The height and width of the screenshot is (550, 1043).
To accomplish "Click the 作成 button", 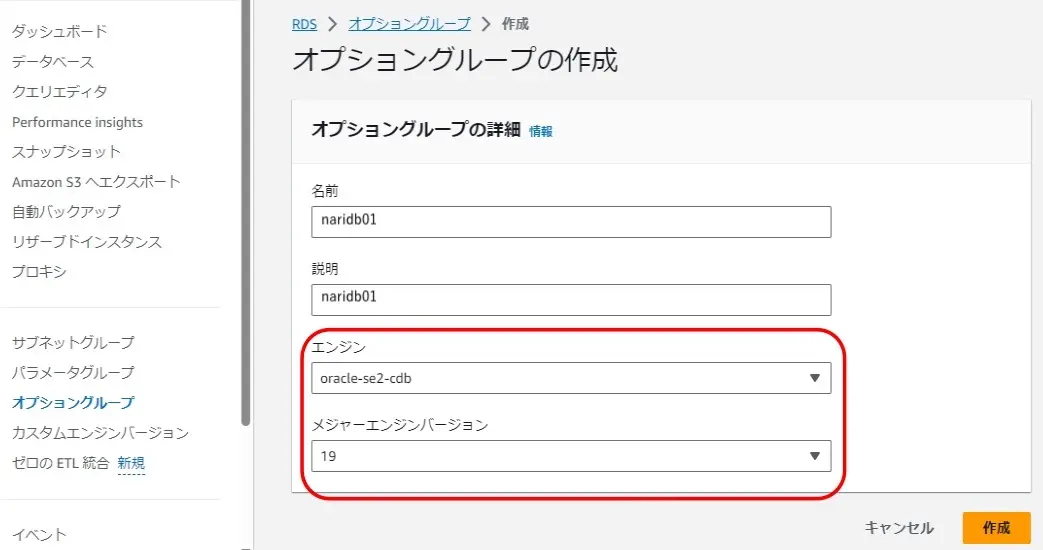I will tap(996, 528).
